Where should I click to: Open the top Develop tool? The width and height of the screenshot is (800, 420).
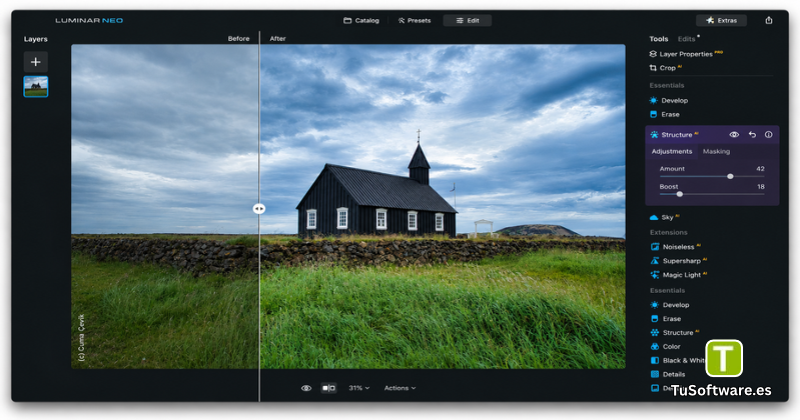(669, 101)
